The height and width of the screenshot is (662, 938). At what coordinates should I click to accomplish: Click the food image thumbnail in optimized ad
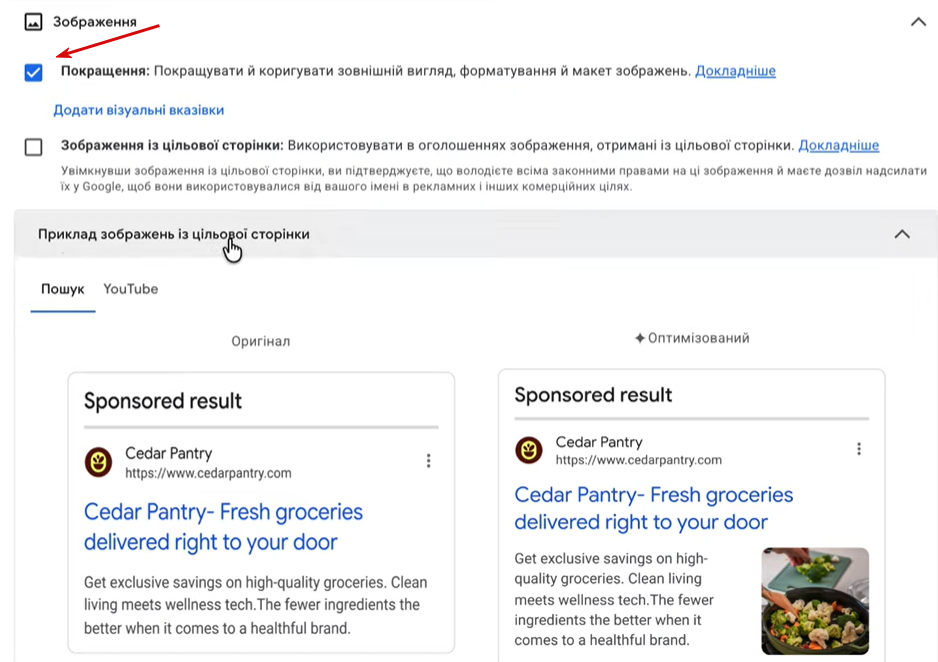[815, 600]
